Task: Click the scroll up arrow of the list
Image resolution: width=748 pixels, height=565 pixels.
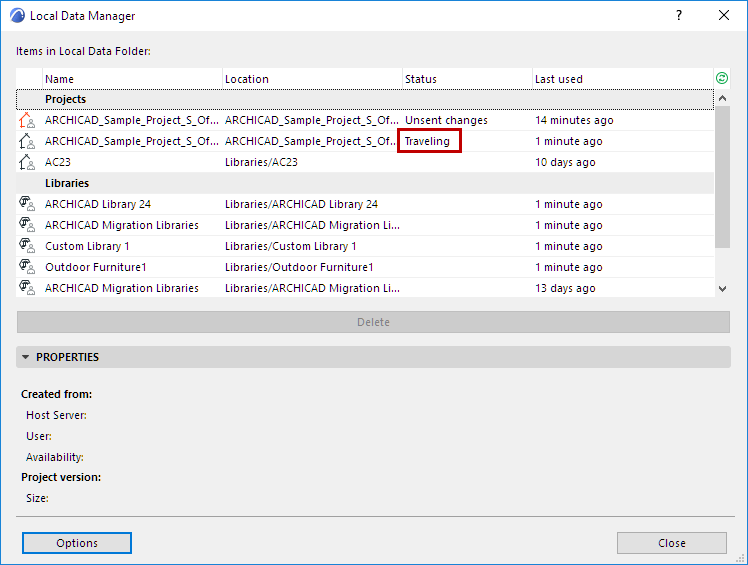Action: [x=722, y=98]
